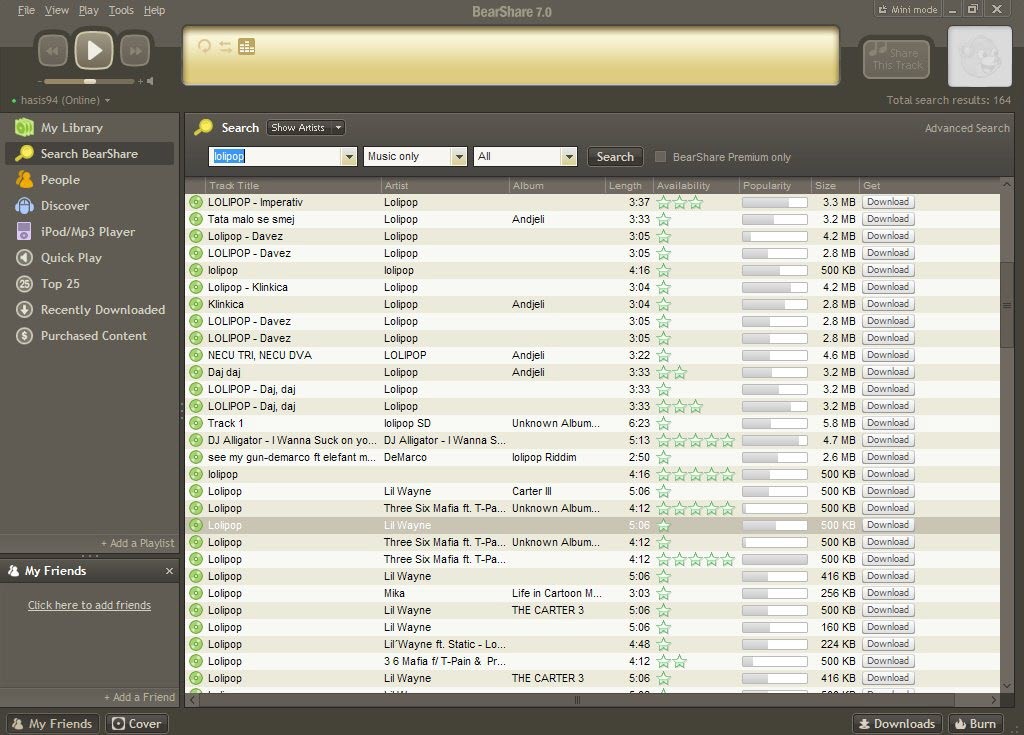Viewport: 1024px width, 735px height.
Task: Open the Tools menu
Action: click(x=121, y=10)
